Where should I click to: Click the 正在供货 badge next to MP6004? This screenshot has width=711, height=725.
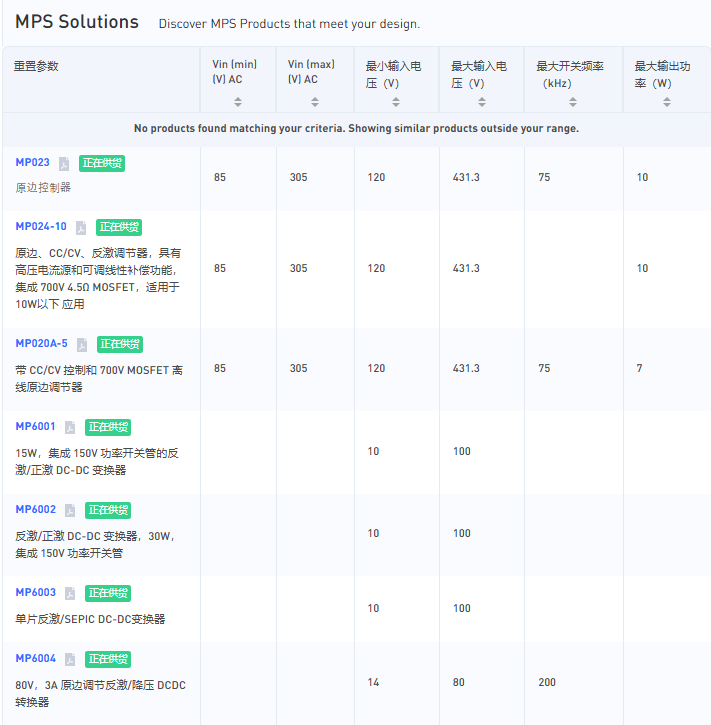click(109, 660)
